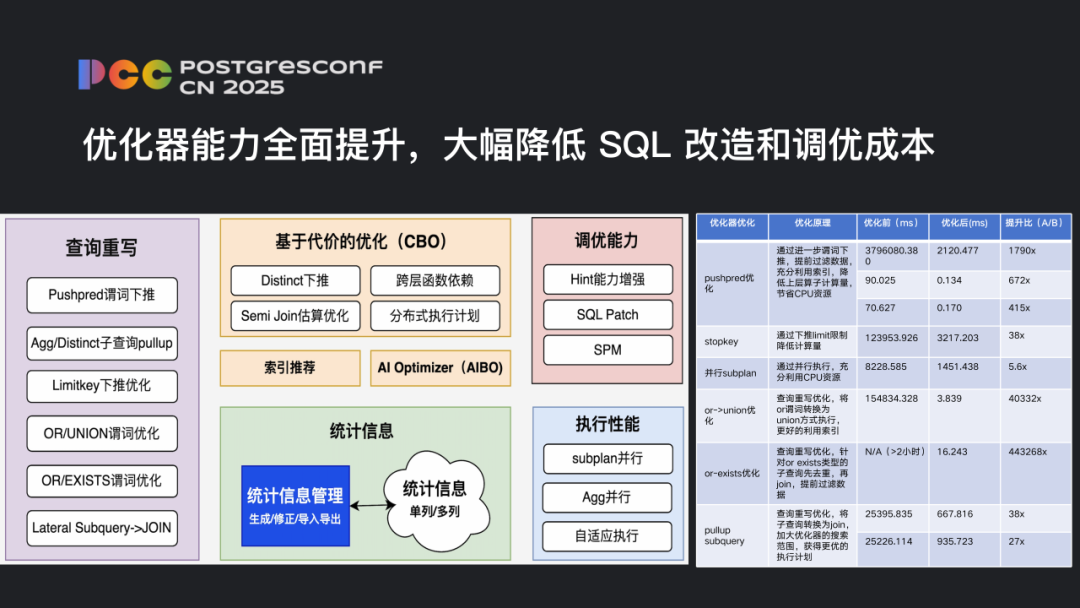Click the Lateral Subquery->JOIN box
This screenshot has width=1080, height=608.
point(102,528)
